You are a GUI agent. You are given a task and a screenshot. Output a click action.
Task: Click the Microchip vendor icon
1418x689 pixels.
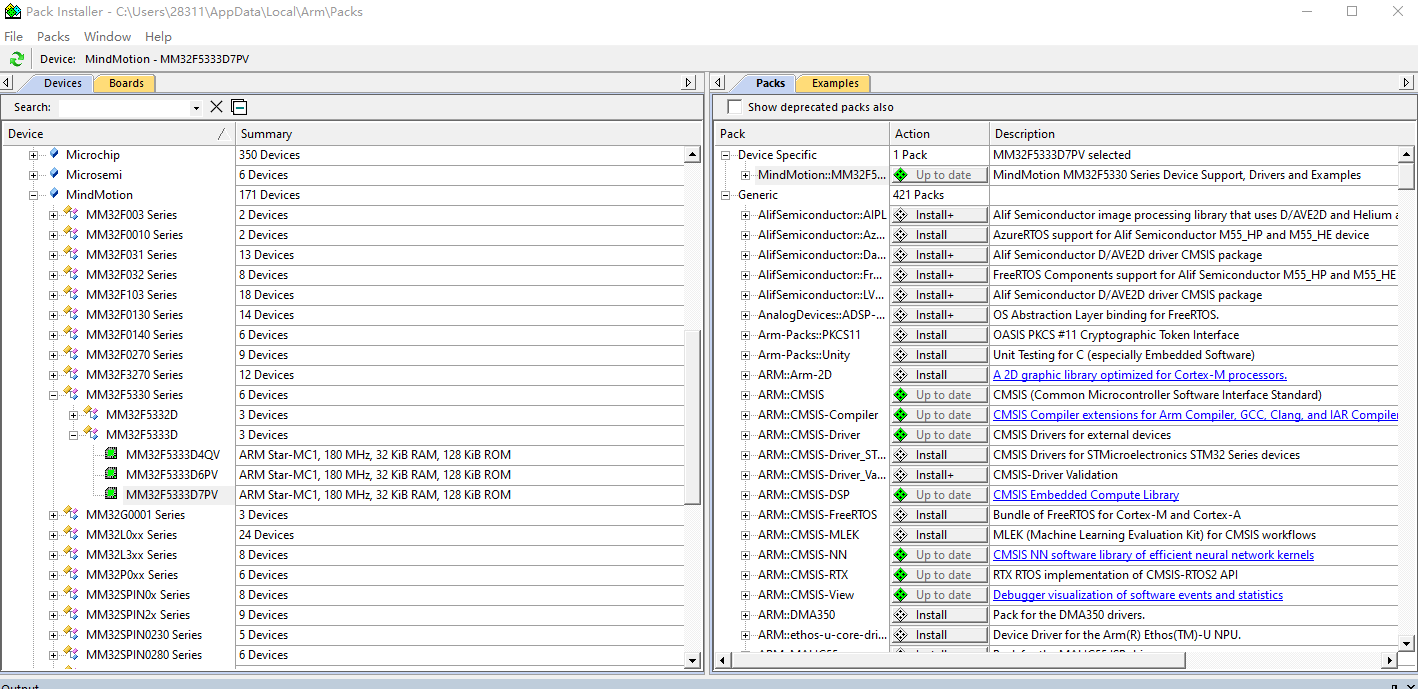(x=53, y=154)
